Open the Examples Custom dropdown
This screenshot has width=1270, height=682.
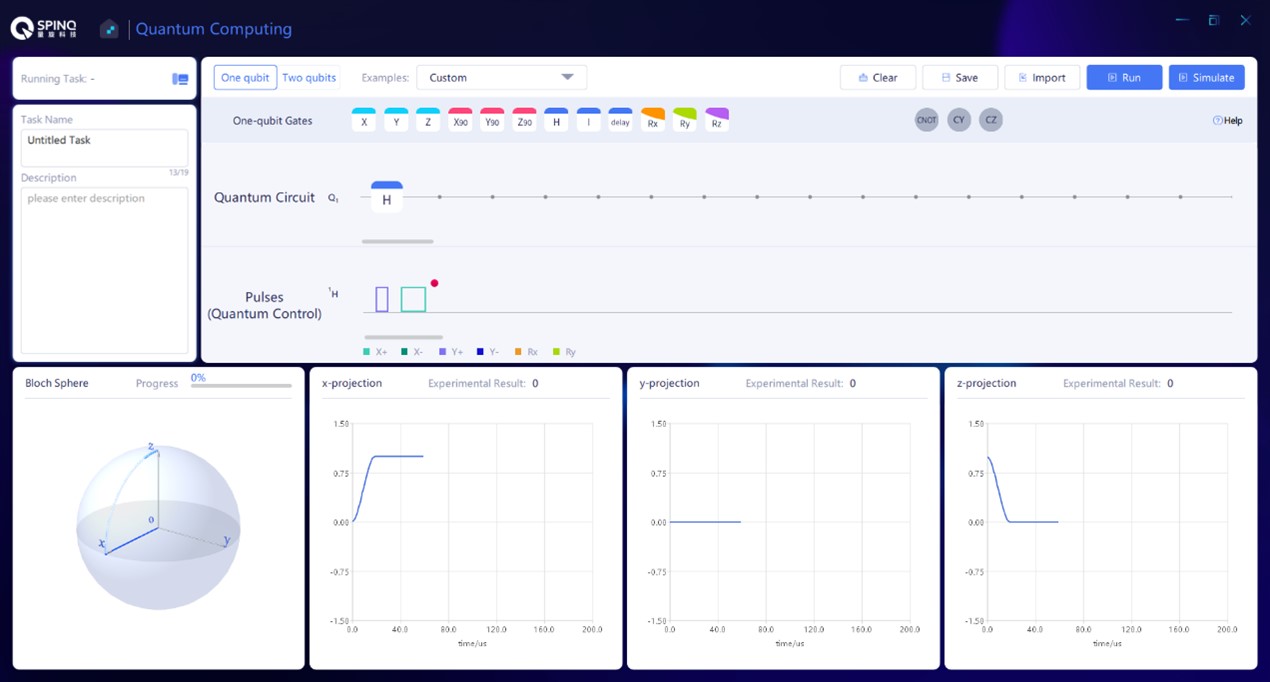tap(501, 78)
